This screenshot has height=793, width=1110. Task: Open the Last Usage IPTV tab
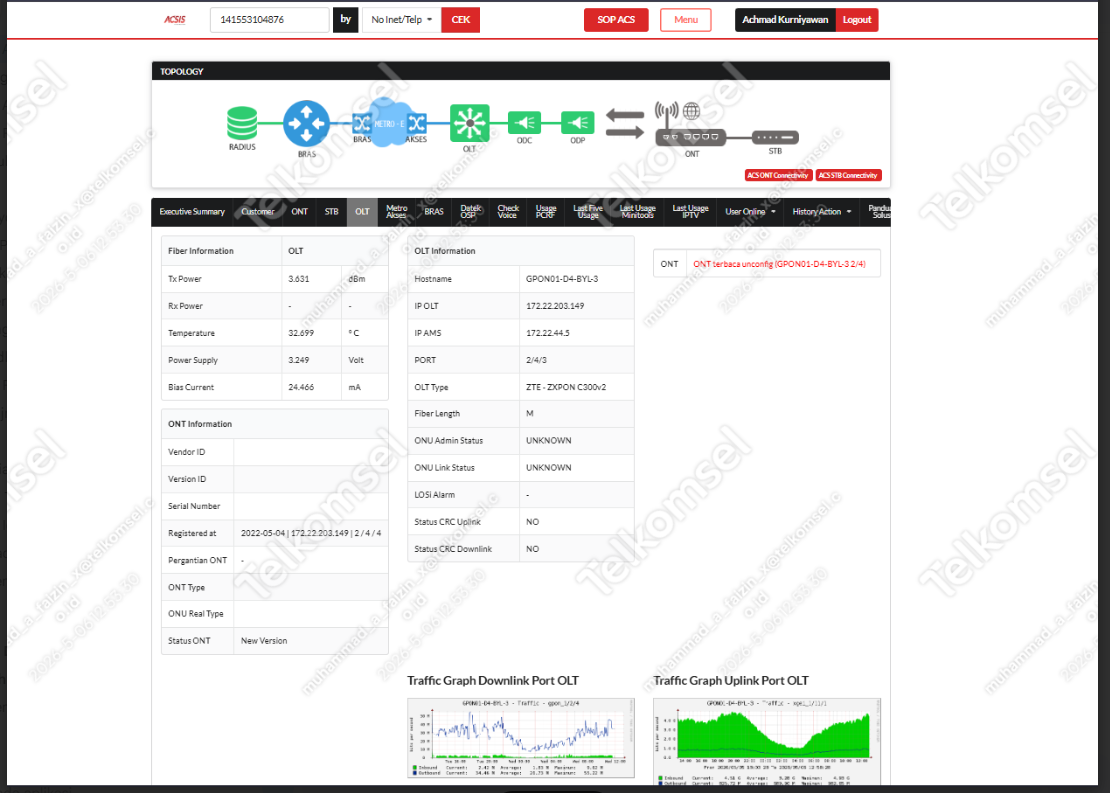pos(690,212)
